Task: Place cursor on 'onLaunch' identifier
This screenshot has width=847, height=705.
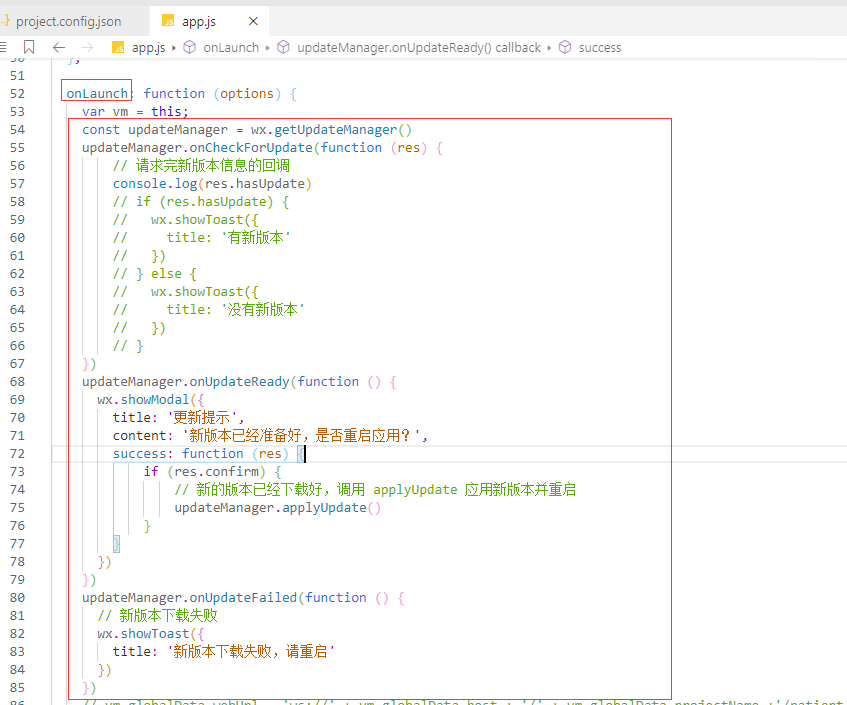Action: (x=97, y=93)
